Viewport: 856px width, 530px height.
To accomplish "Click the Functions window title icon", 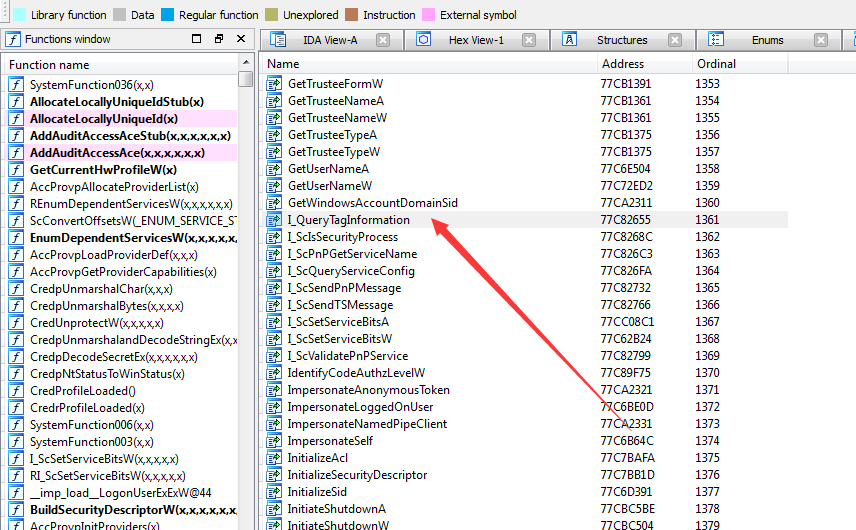I will click(x=13, y=39).
